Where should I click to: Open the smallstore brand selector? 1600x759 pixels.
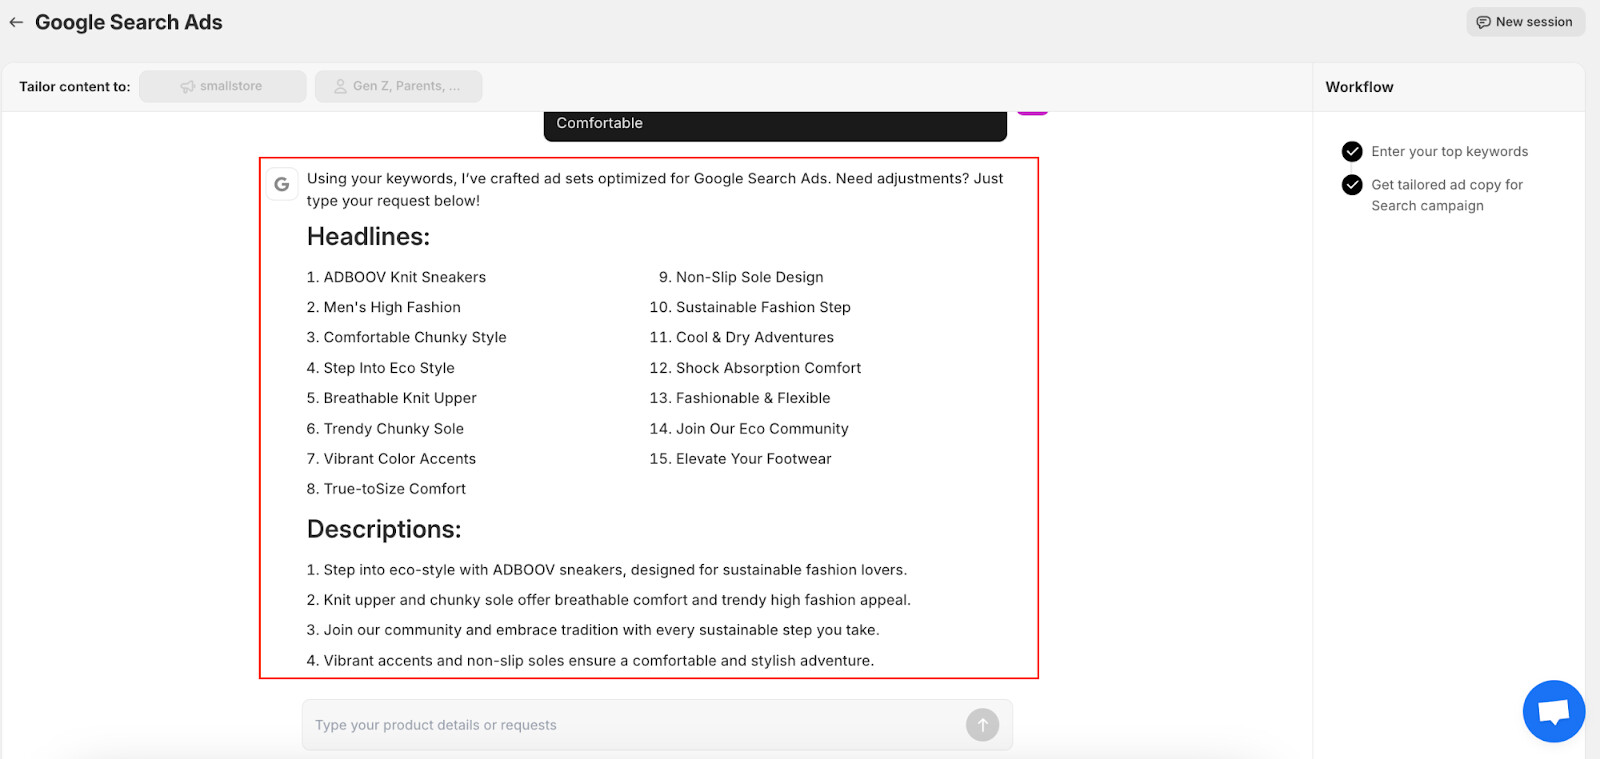pyautogui.click(x=223, y=86)
